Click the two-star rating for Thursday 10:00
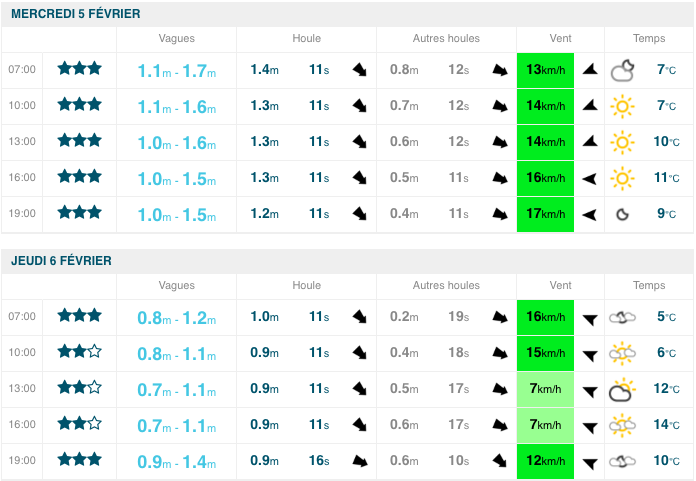The width and height of the screenshot is (696, 481). tap(79, 352)
